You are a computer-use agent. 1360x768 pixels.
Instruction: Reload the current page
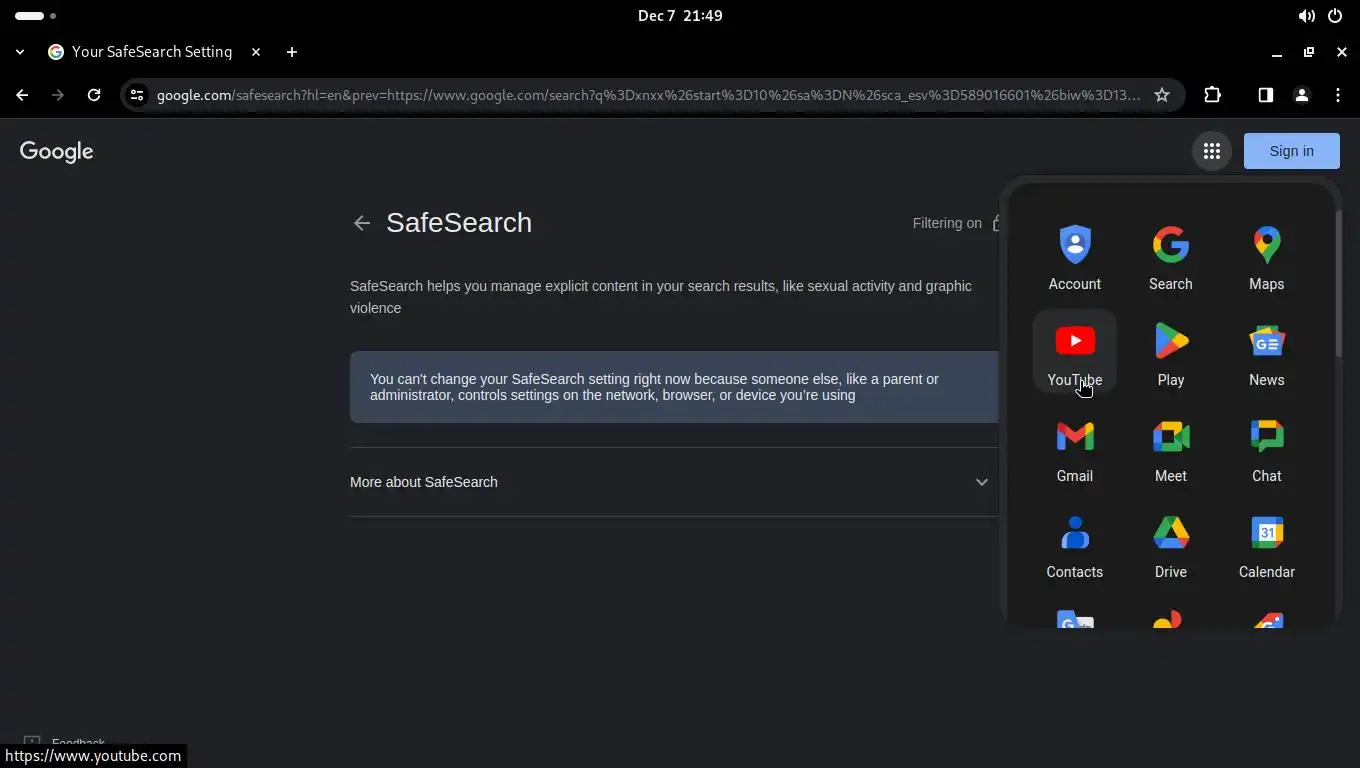click(x=94, y=95)
